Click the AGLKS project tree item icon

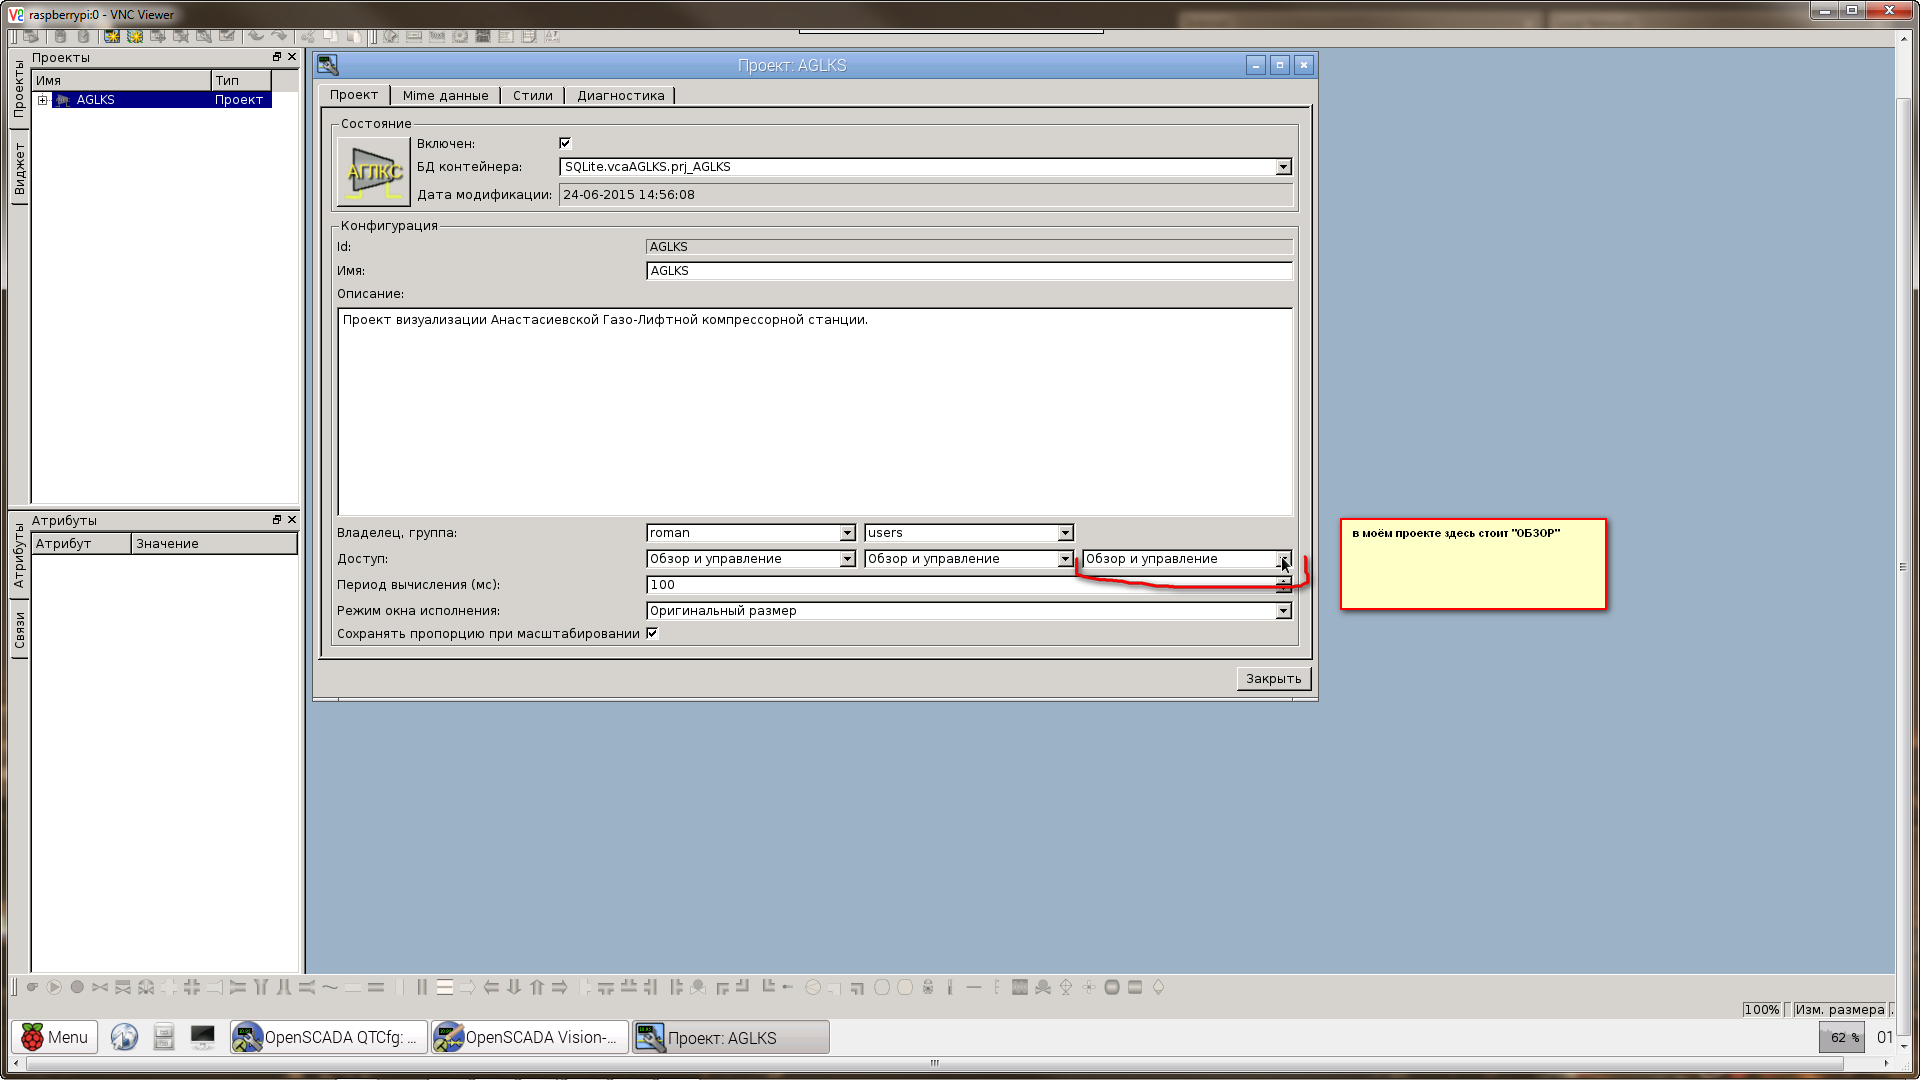click(63, 100)
